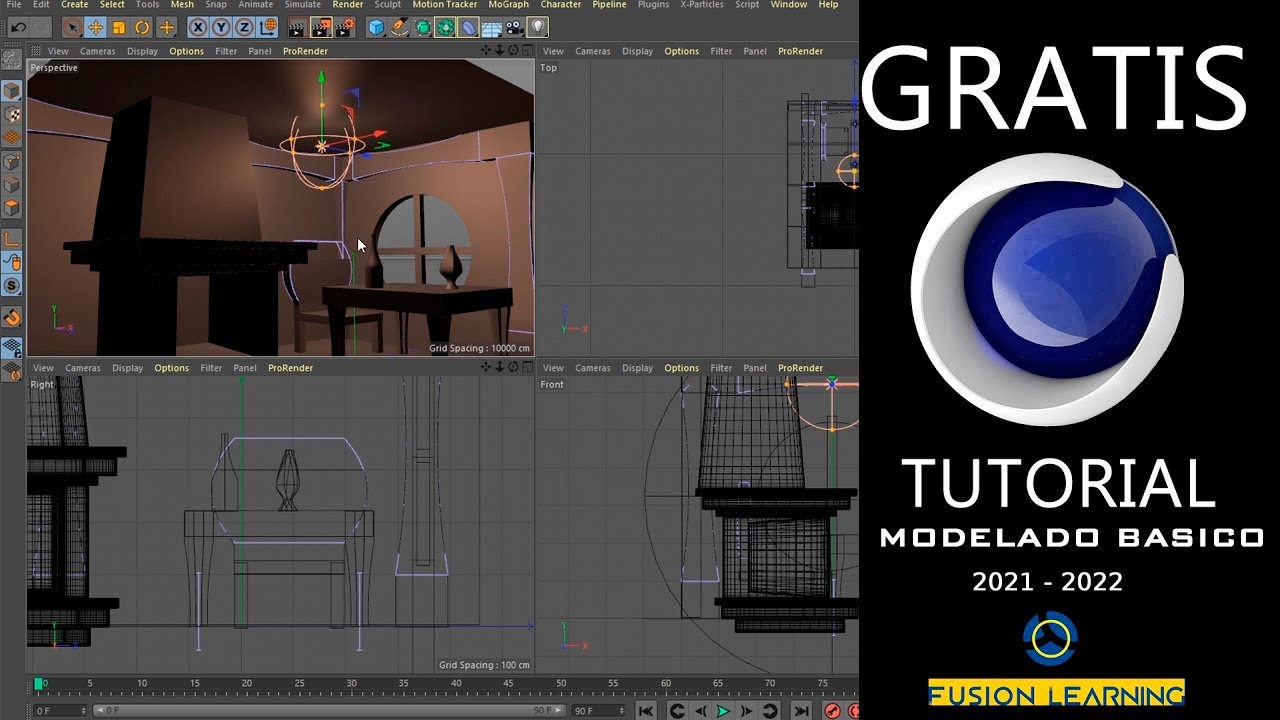Screen dimensions: 1280x720
Task: Click the Workplane mode orange grid icon
Action: pyautogui.click(x=12, y=138)
